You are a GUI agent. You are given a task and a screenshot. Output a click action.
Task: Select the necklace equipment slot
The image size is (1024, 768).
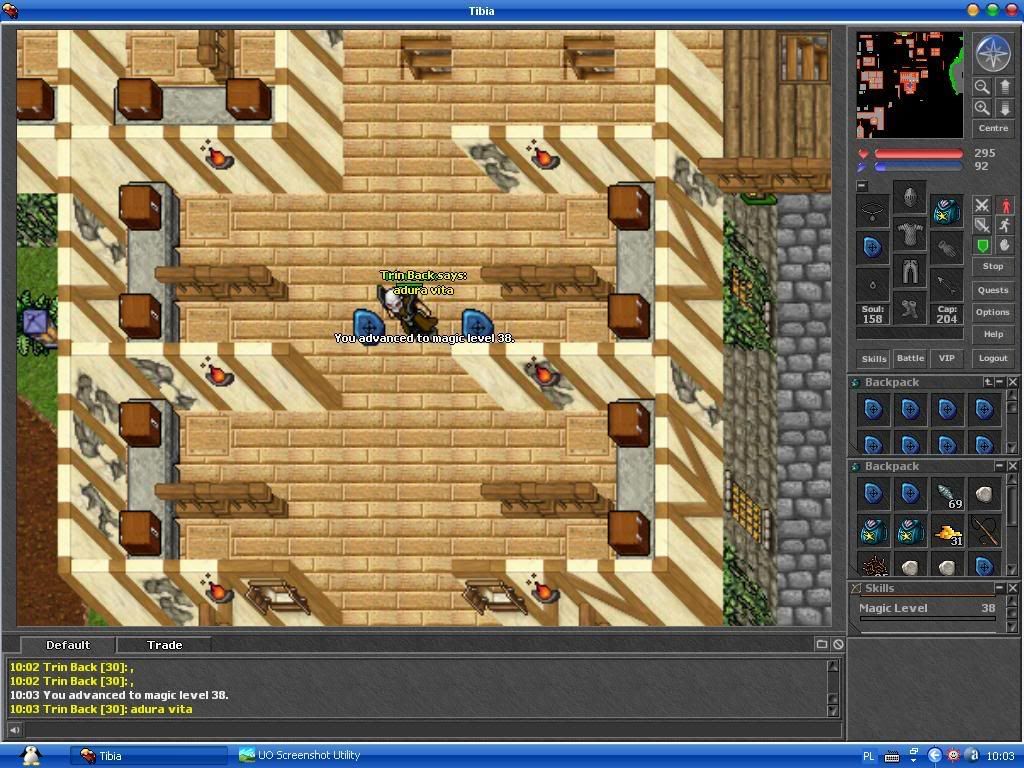(x=873, y=210)
